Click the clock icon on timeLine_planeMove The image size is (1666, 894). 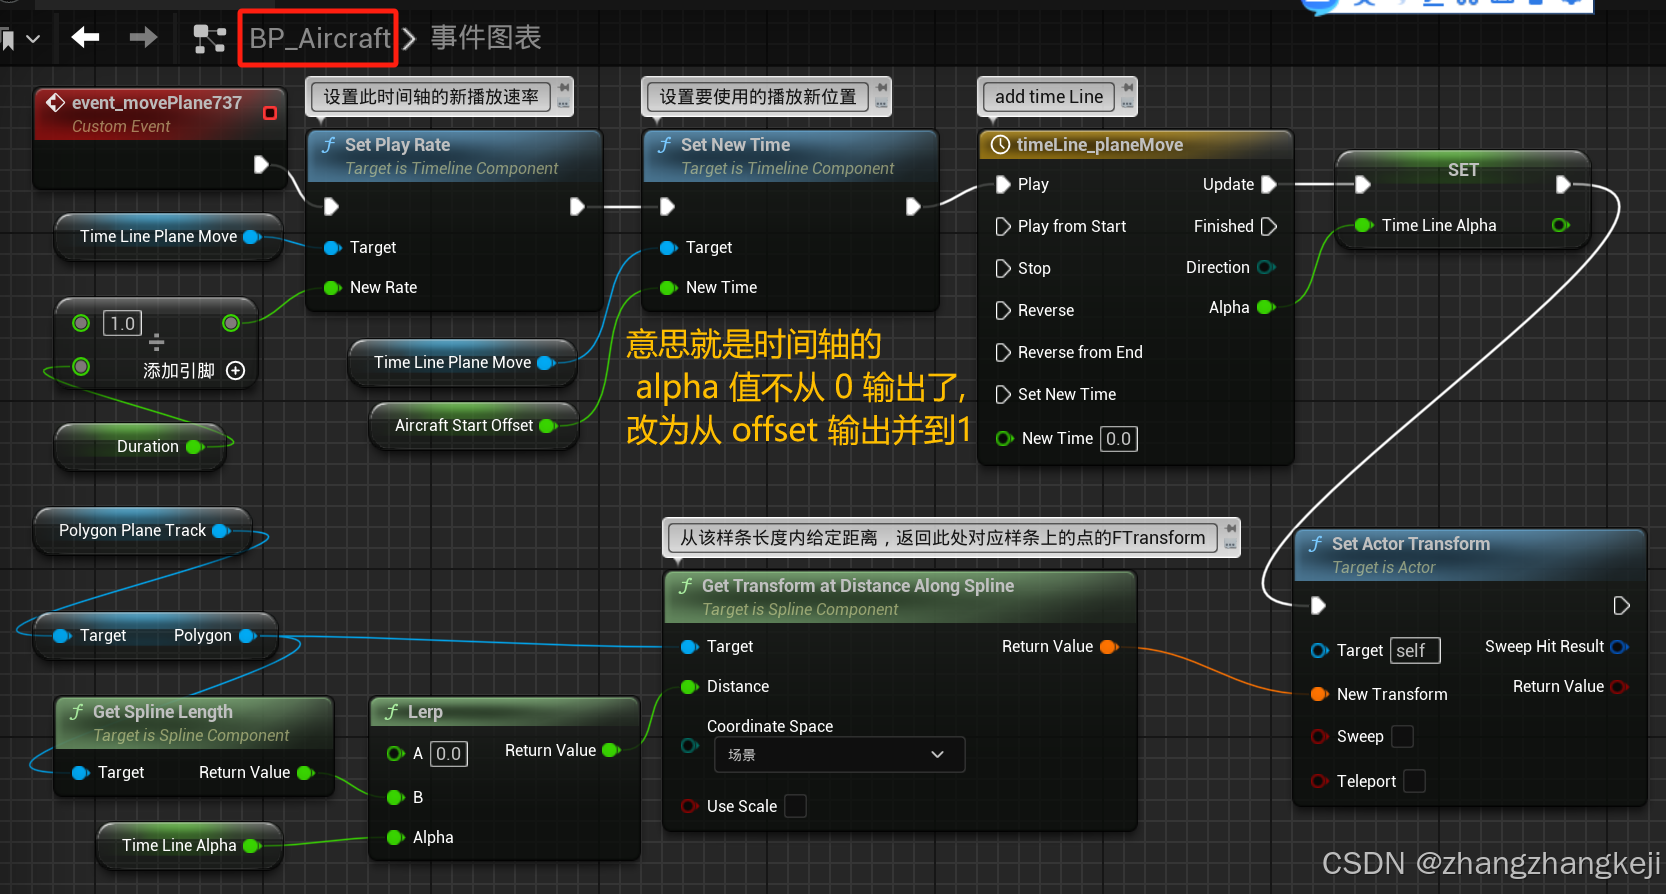[1000, 145]
